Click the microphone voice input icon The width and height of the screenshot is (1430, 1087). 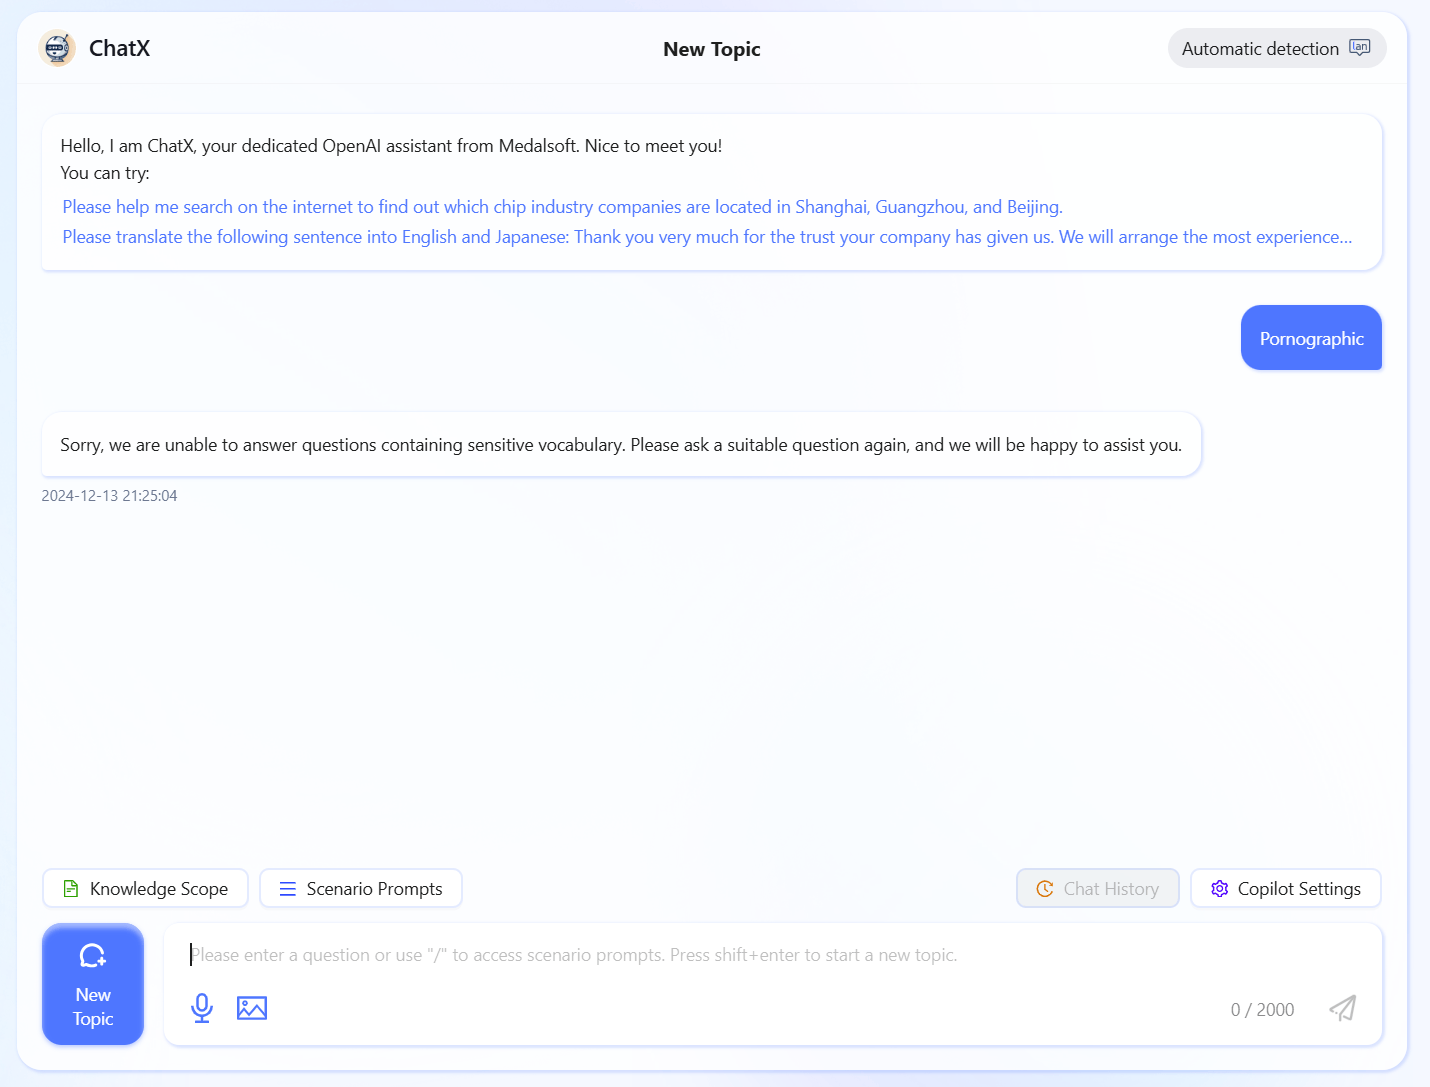(202, 1008)
